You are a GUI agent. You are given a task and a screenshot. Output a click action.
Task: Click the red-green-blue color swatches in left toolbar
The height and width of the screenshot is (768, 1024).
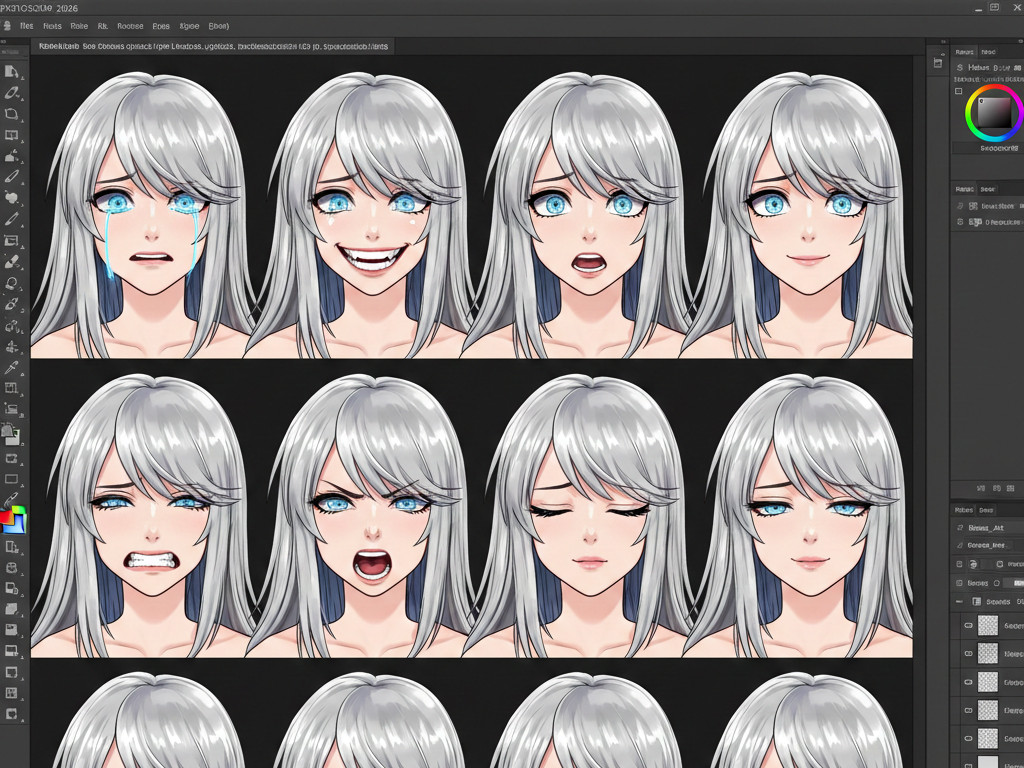(x=12, y=520)
